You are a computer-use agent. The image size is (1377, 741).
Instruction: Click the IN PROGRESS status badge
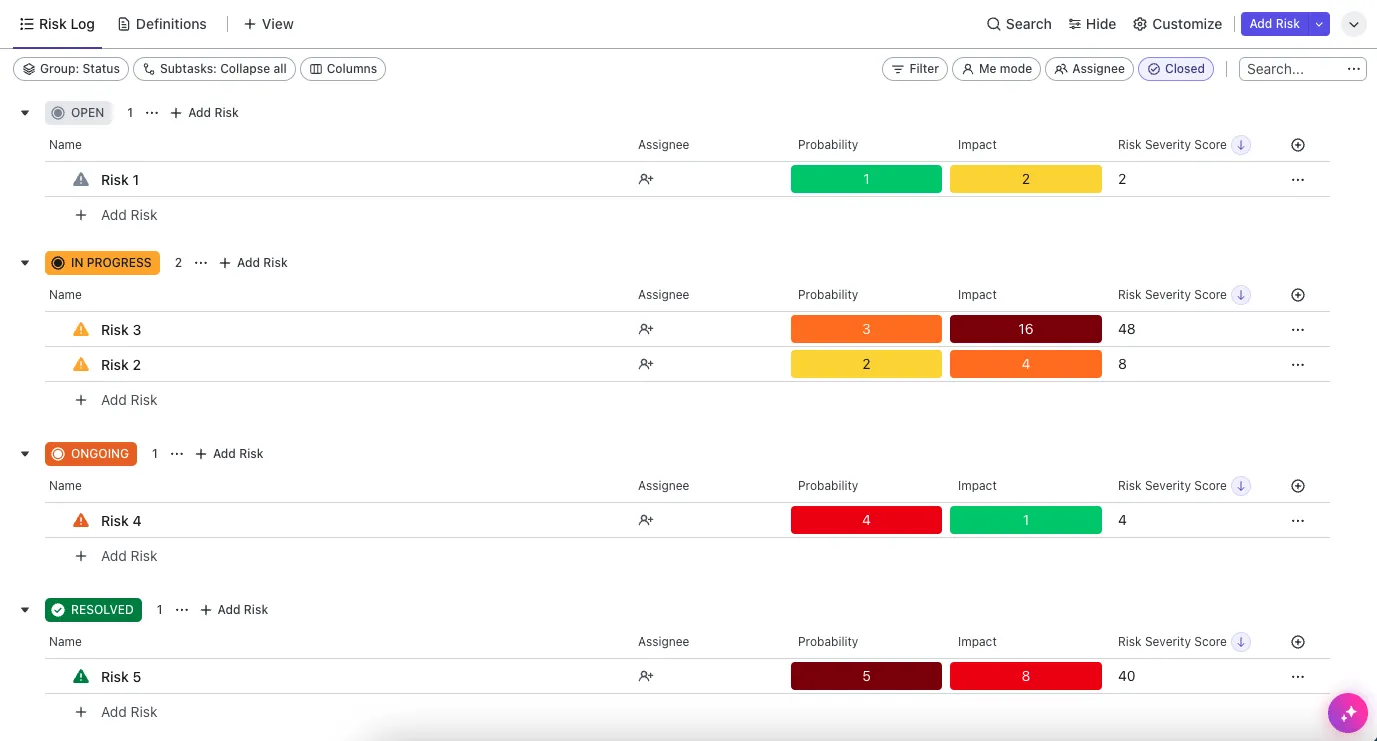(x=102, y=263)
